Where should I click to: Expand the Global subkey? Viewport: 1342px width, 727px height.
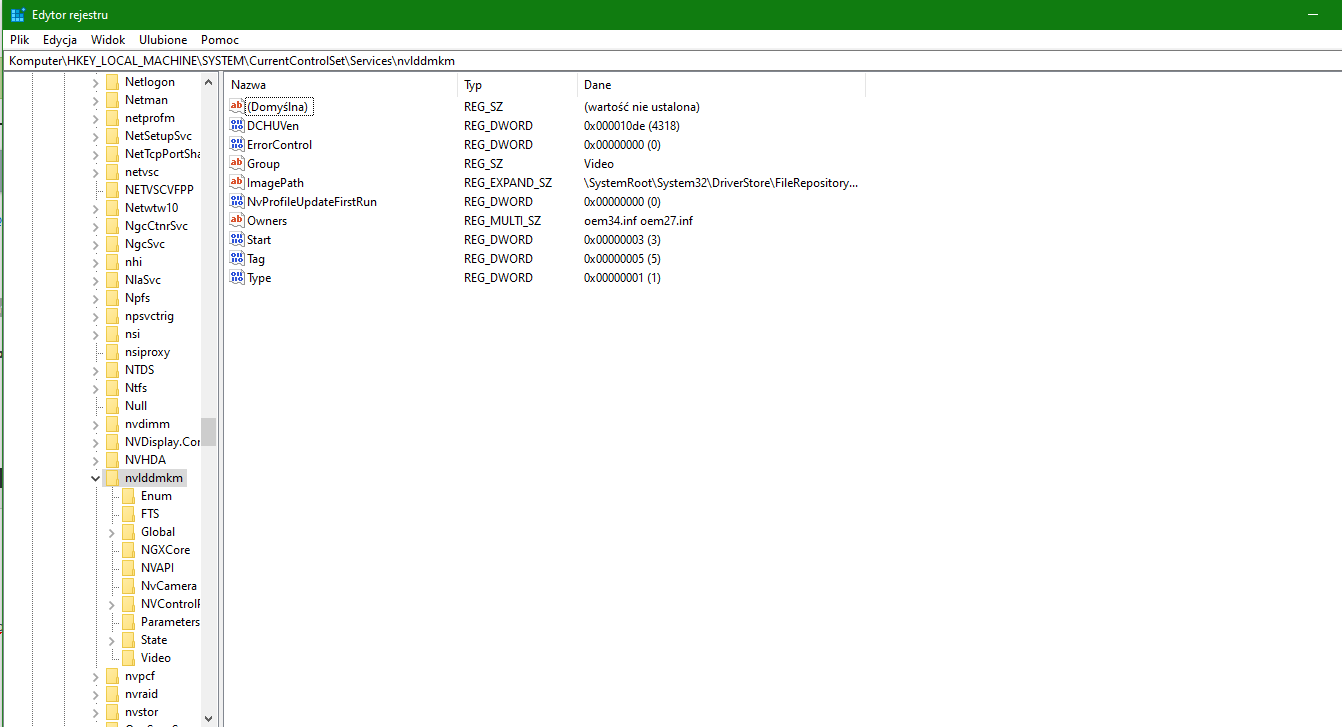111,532
